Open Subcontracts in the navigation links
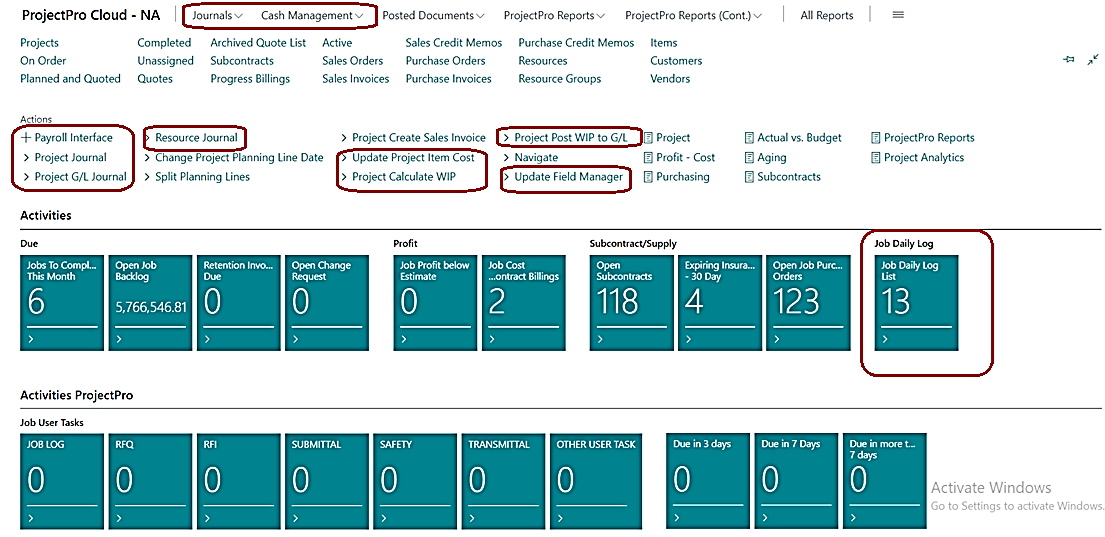The height and width of the screenshot is (537, 1105). [x=242, y=61]
